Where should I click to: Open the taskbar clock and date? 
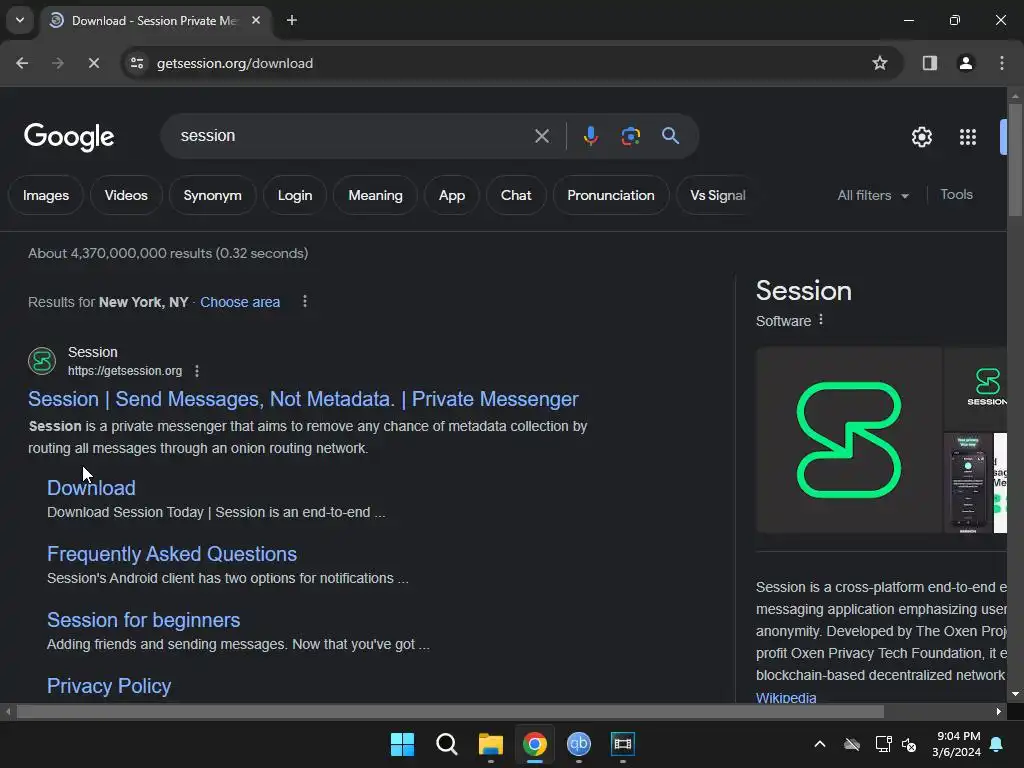tap(956, 744)
